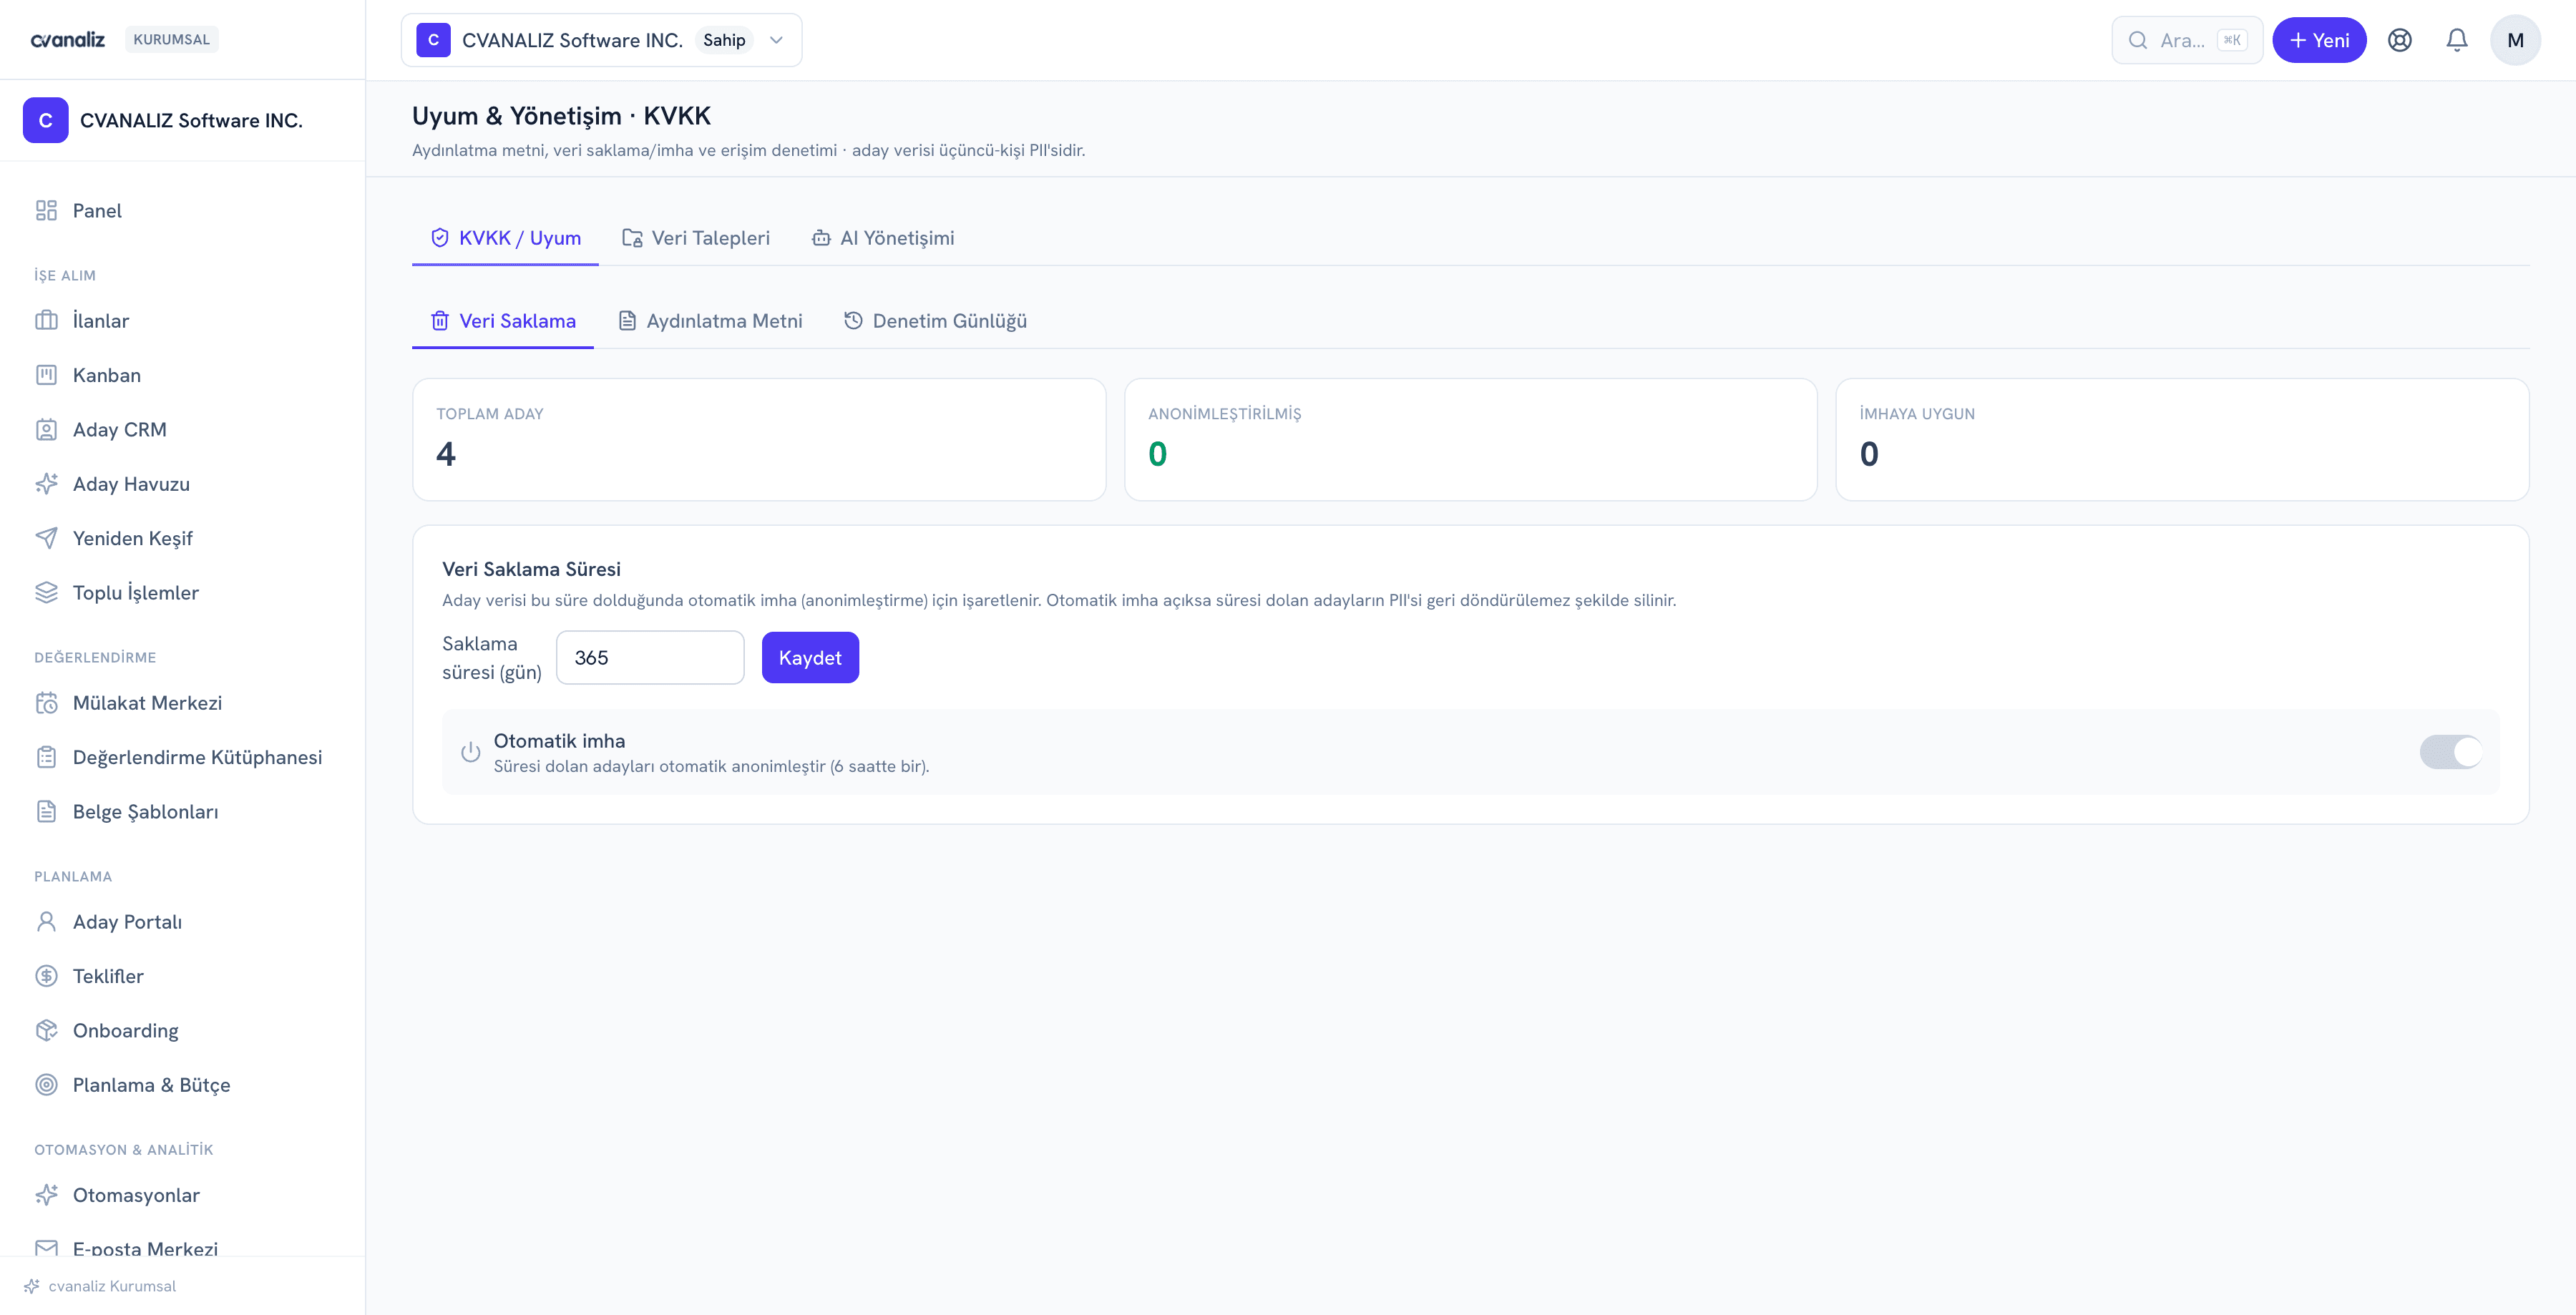Viewport: 2576px width, 1315px height.
Task: Focus the Saklama süresi days input
Action: (650, 657)
